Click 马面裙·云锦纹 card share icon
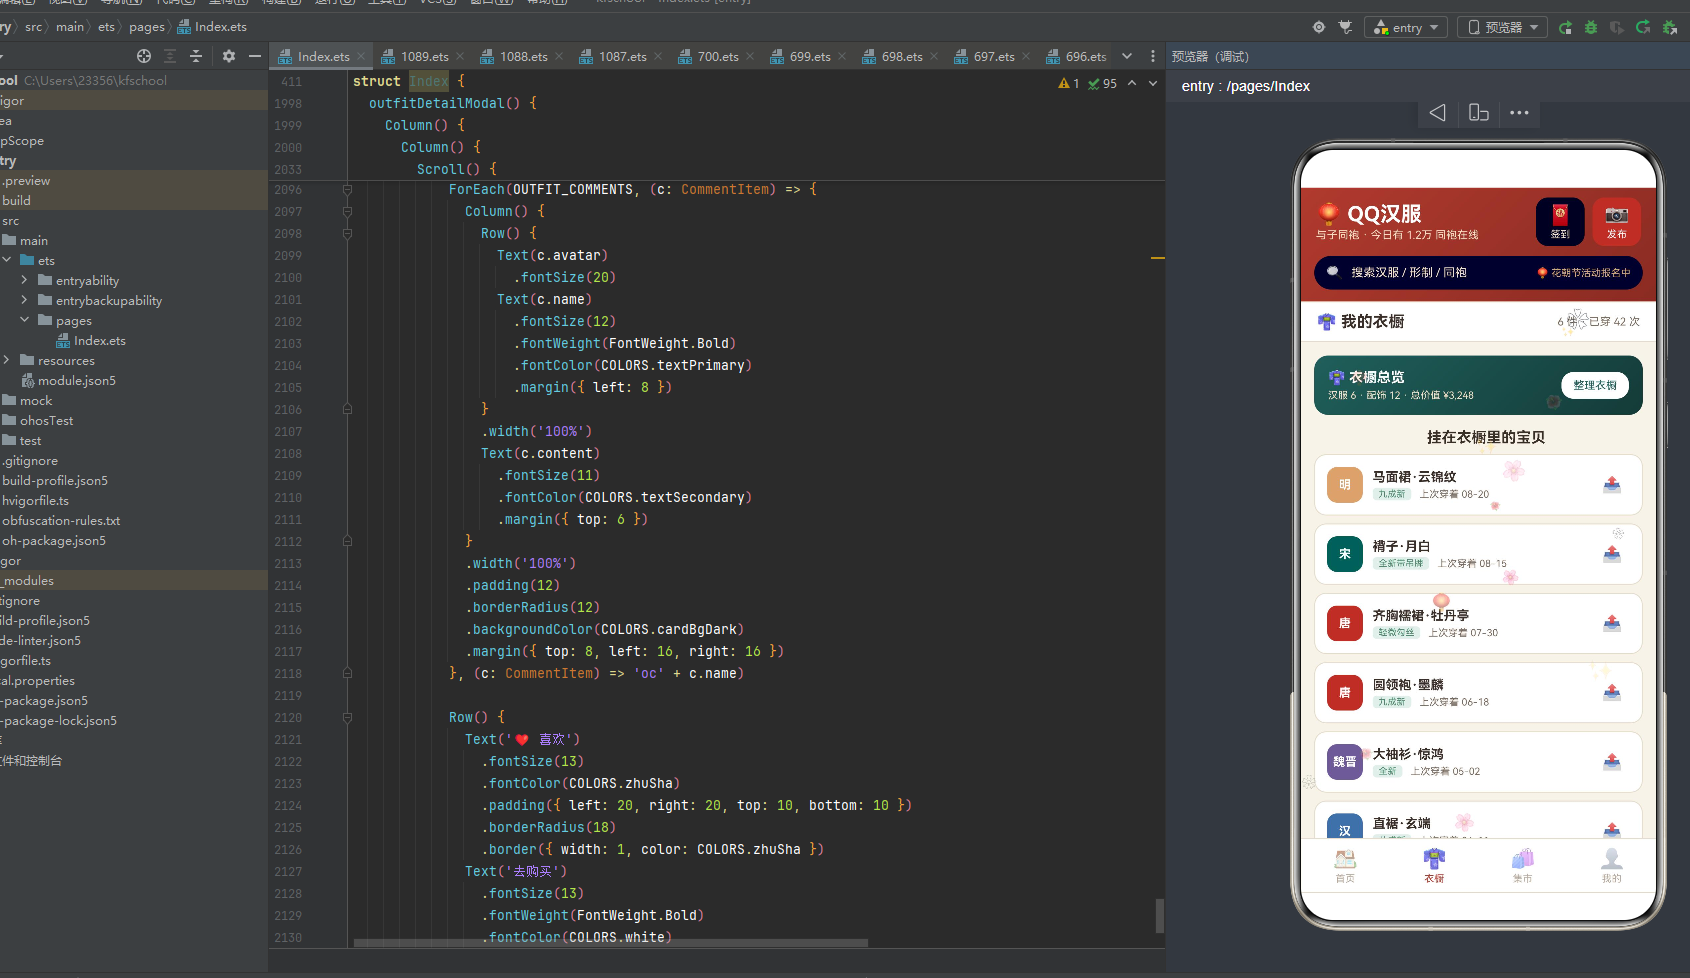Image resolution: width=1690 pixels, height=978 pixels. point(1612,485)
